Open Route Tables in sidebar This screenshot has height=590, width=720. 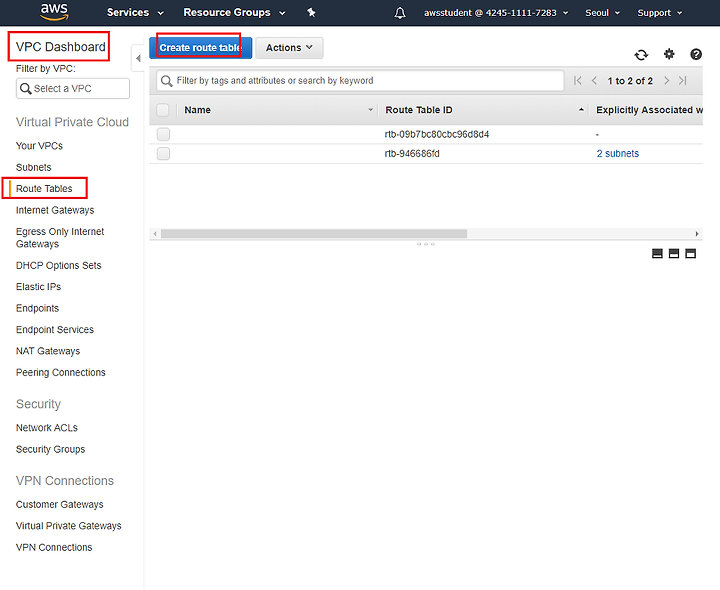click(44, 189)
